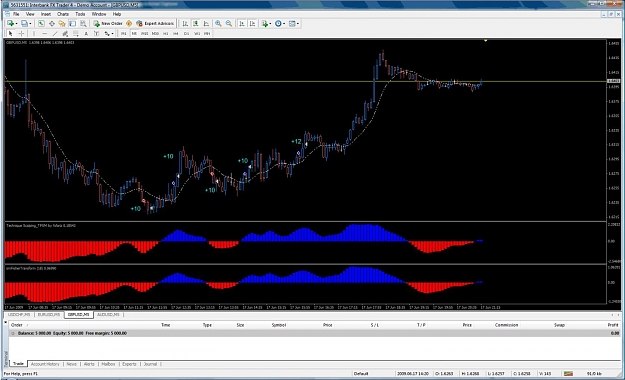Open the Tools menu
The width and height of the screenshot is (625, 380).
pos(80,14)
